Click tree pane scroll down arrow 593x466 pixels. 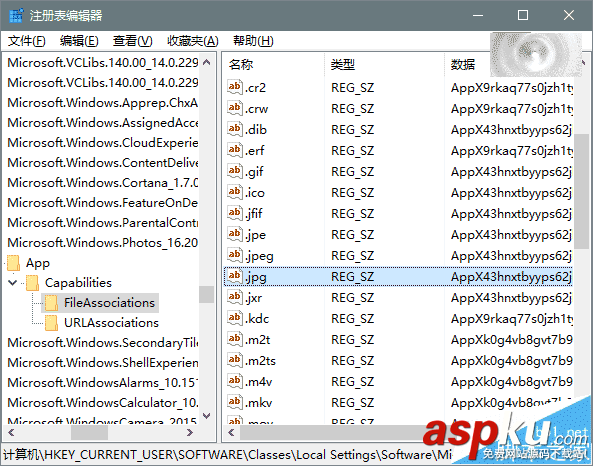click(206, 416)
